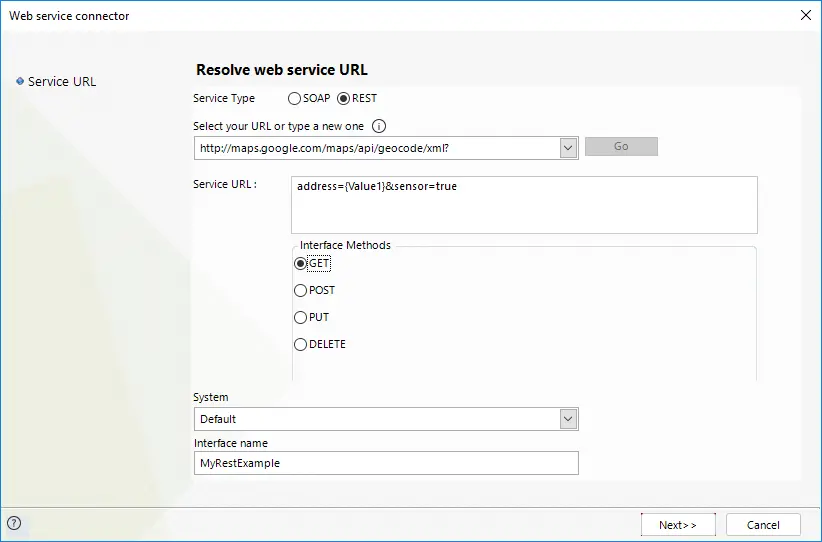Viewport: 822px width, 542px height.
Task: Select the SOAP service type
Action: click(x=294, y=99)
